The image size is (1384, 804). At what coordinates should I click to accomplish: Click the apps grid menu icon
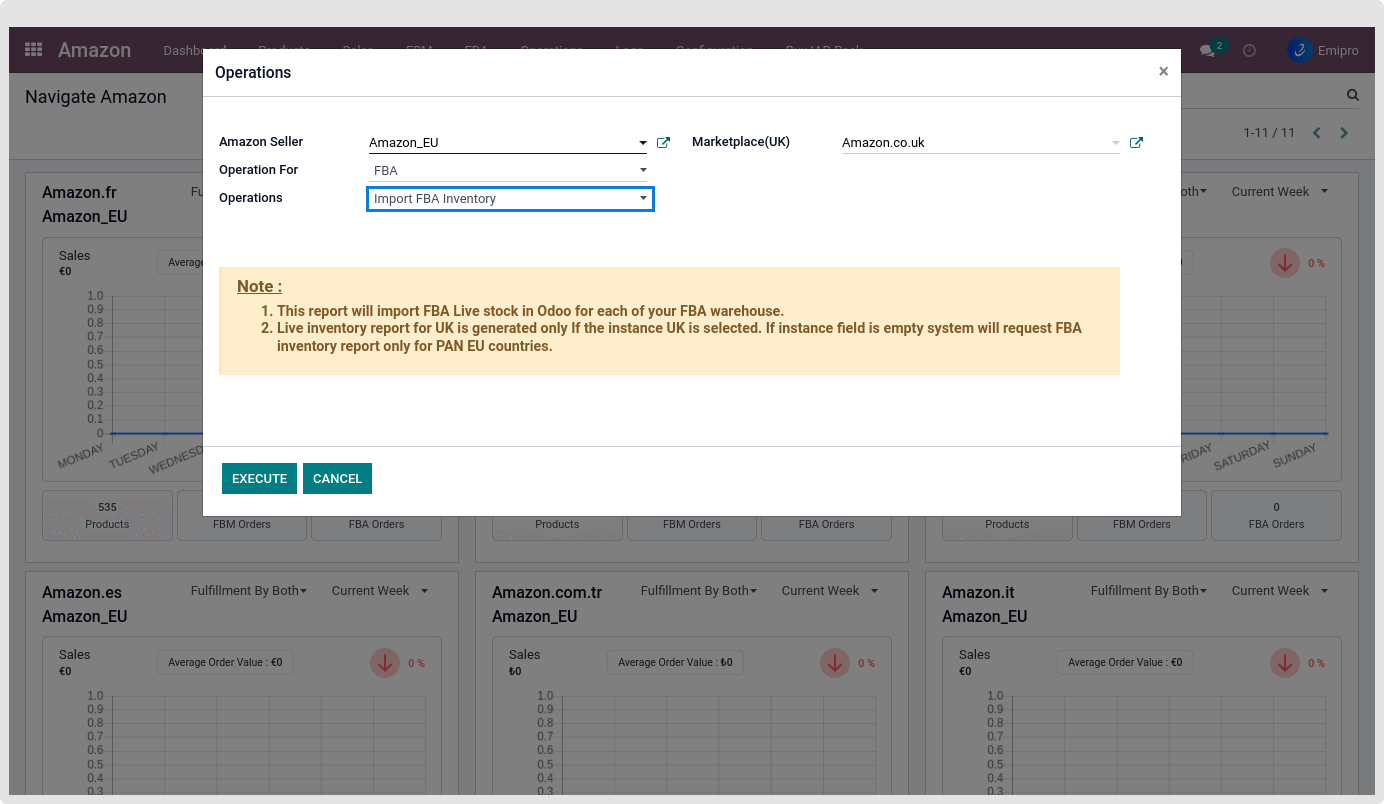(33, 50)
